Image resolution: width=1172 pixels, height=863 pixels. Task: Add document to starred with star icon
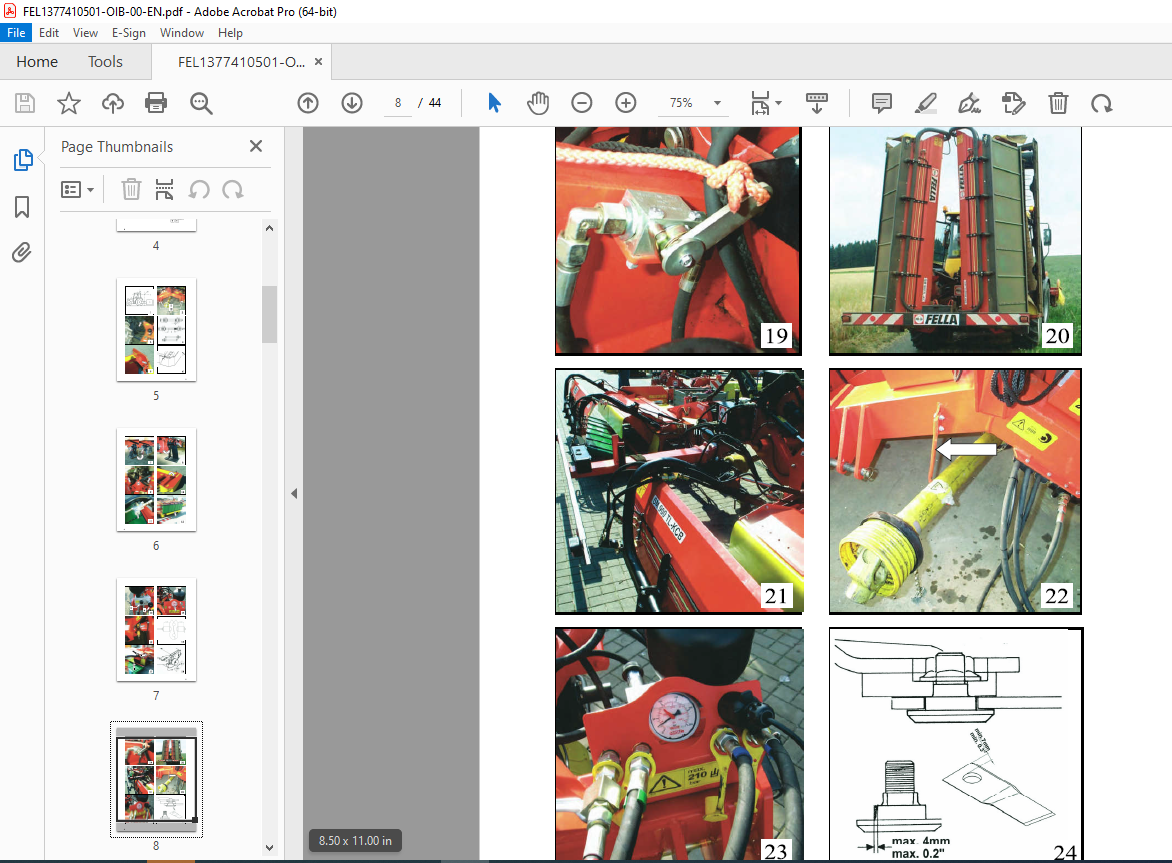69,102
